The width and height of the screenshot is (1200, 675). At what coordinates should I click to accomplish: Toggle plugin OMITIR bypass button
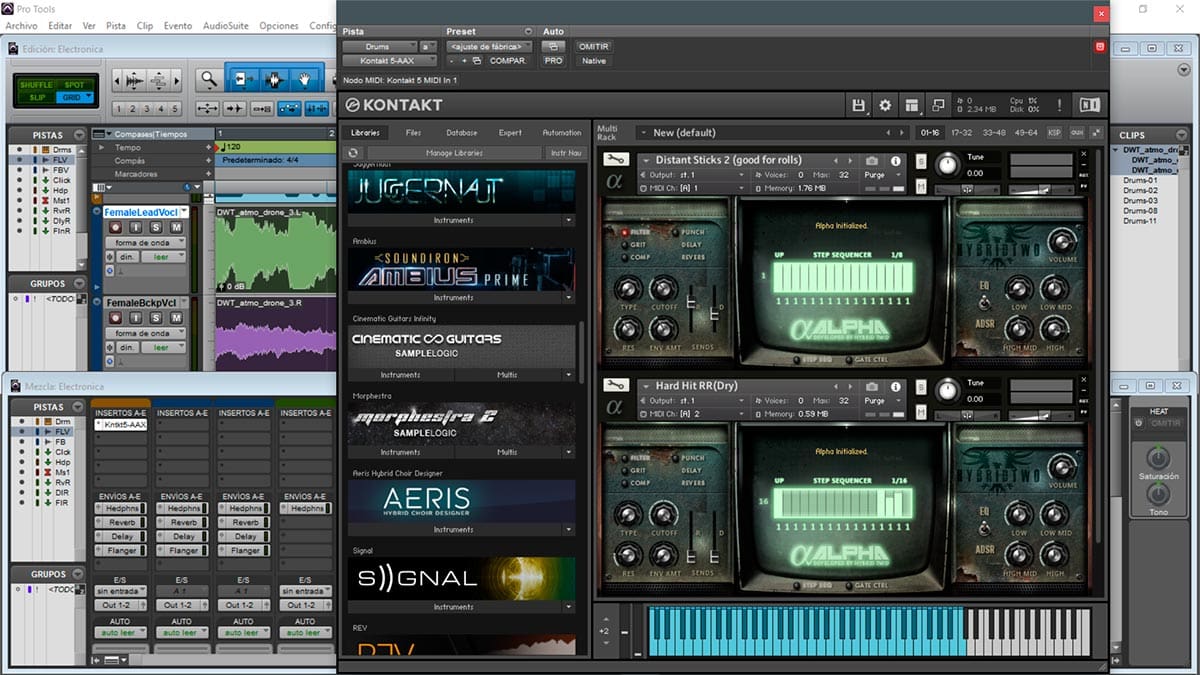[593, 46]
